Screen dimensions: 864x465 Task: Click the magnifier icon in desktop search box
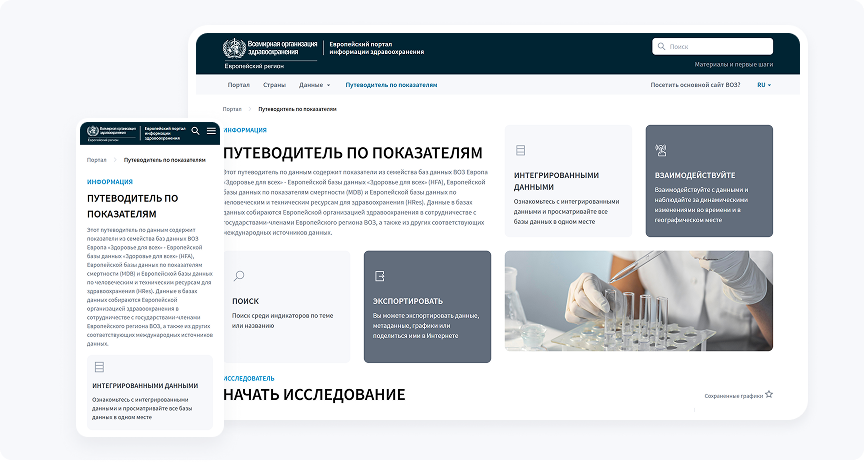tap(662, 46)
